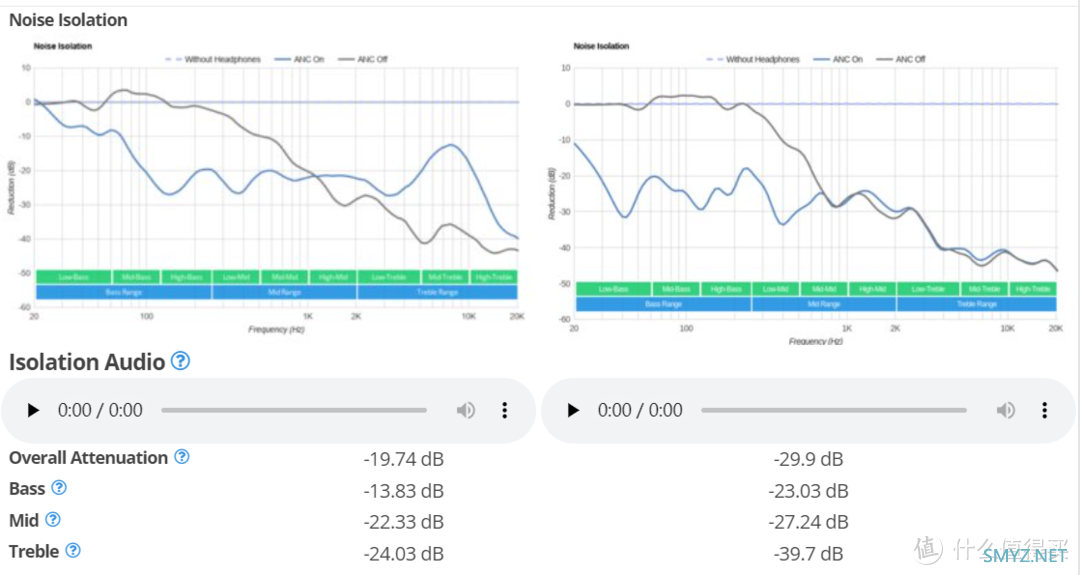
Task: Open help icon next to Overall Attenuation
Action: click(x=182, y=457)
